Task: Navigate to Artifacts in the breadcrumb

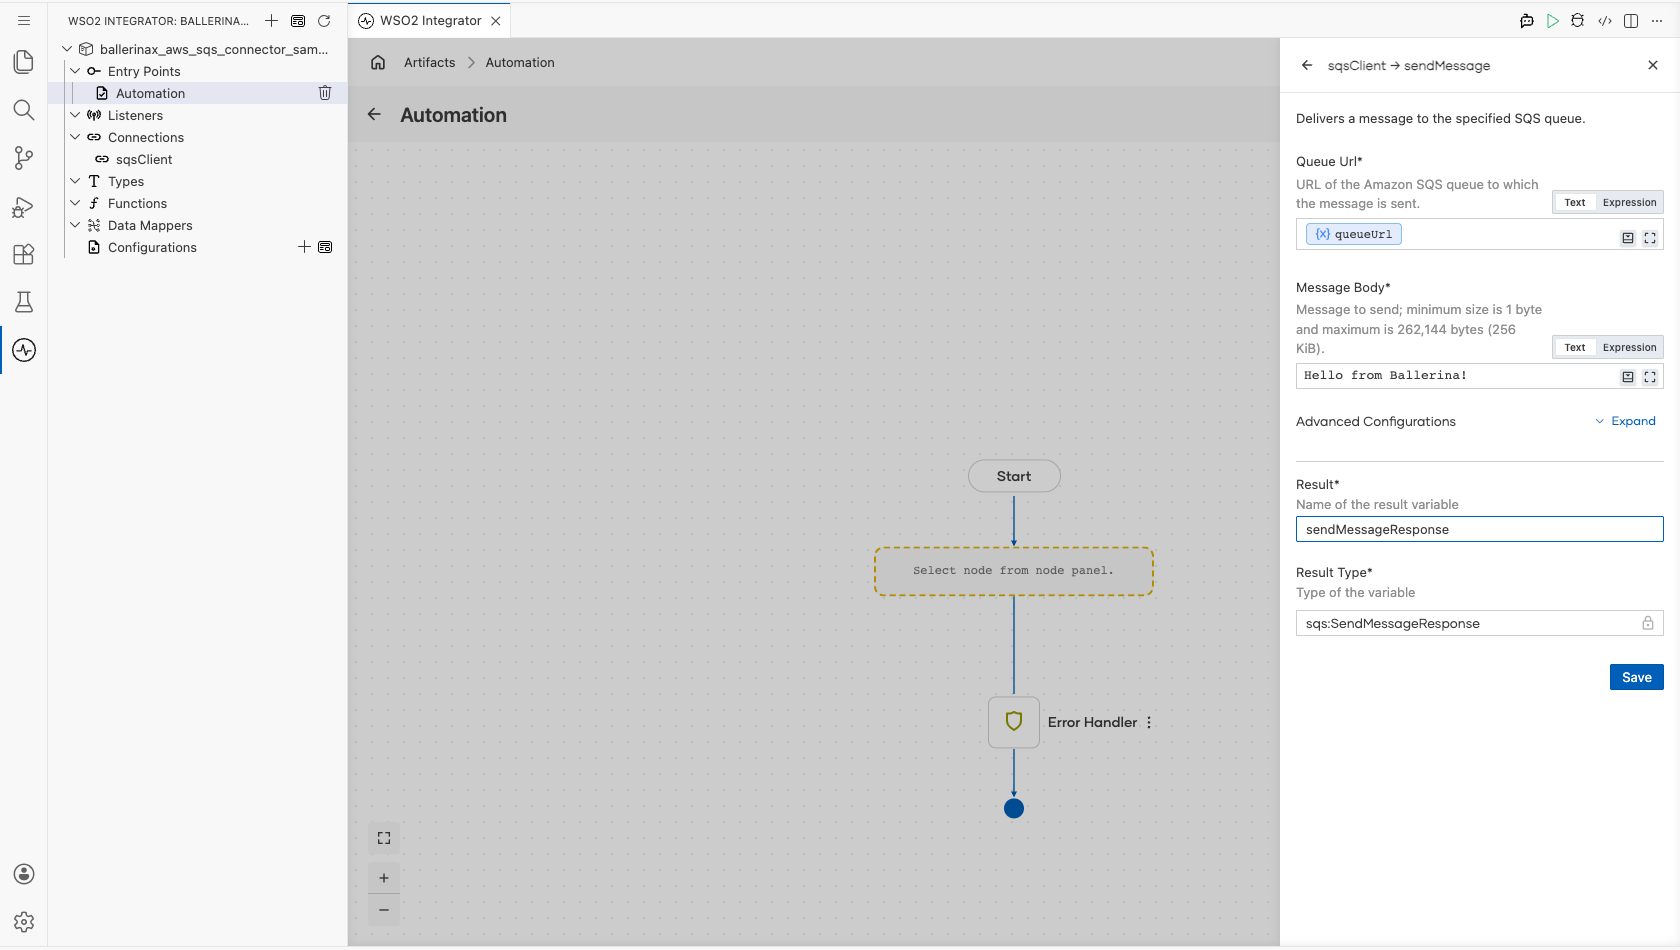Action: [x=429, y=62]
